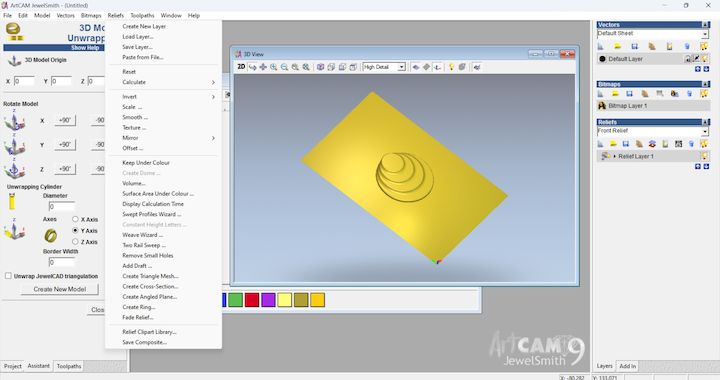Switch 3D View to 2D mode
This screenshot has height=380, width=720.
pos(241,67)
